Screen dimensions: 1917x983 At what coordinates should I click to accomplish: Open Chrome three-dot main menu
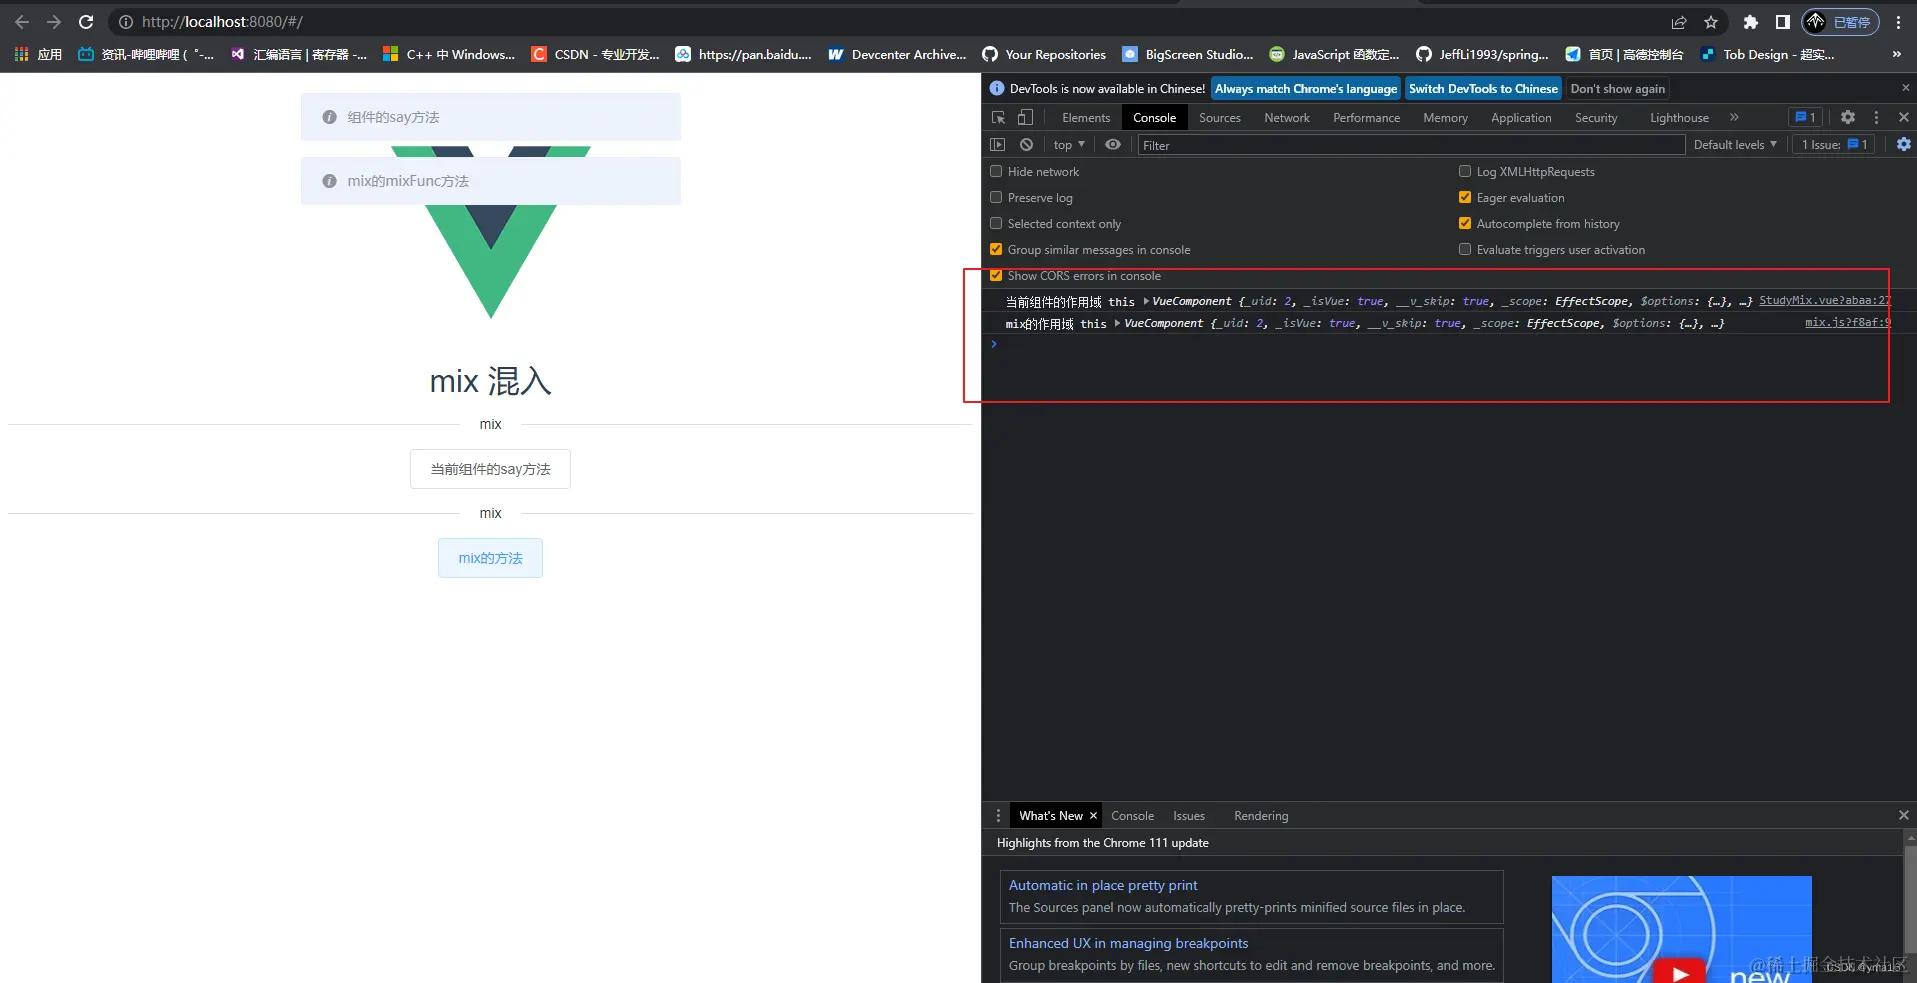1898,22
